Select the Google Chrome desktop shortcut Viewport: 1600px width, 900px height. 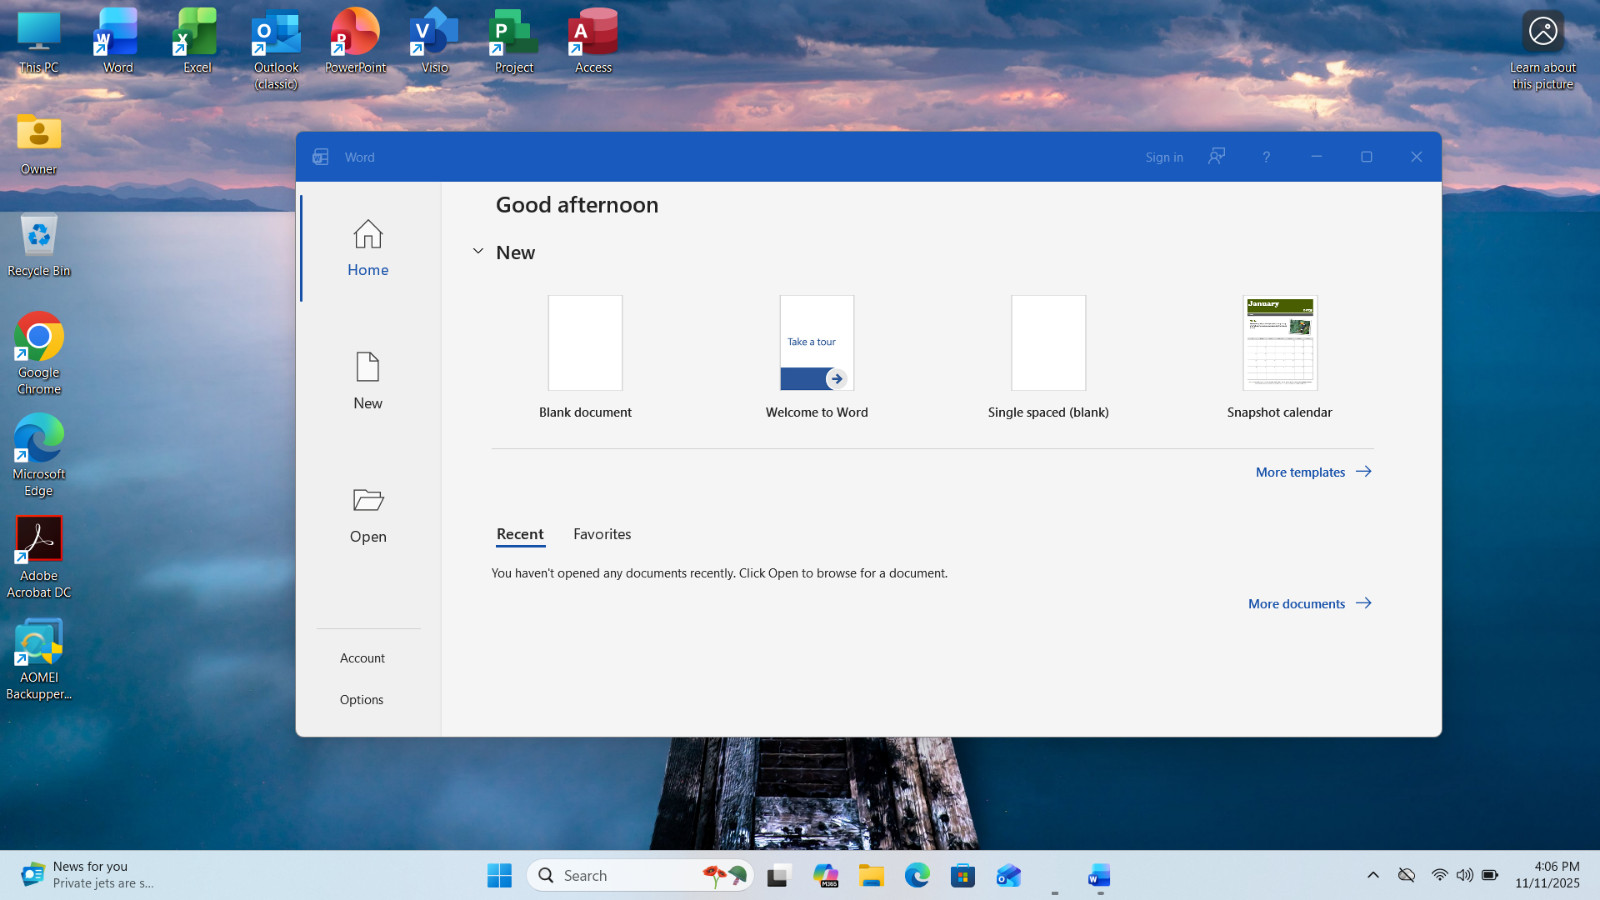coord(39,354)
